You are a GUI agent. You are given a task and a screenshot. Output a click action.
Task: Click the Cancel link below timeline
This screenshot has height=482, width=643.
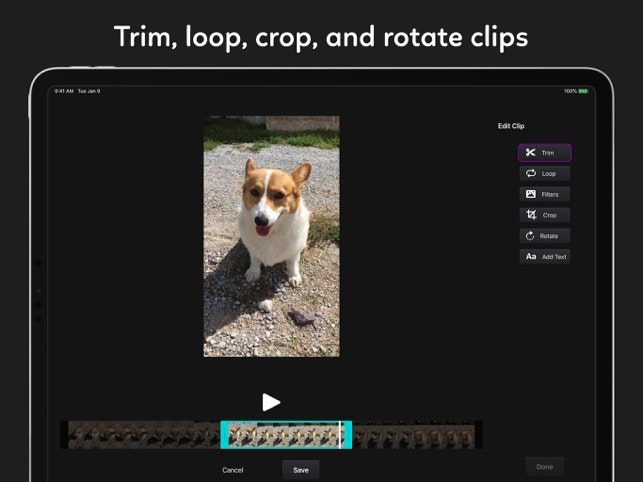point(233,469)
